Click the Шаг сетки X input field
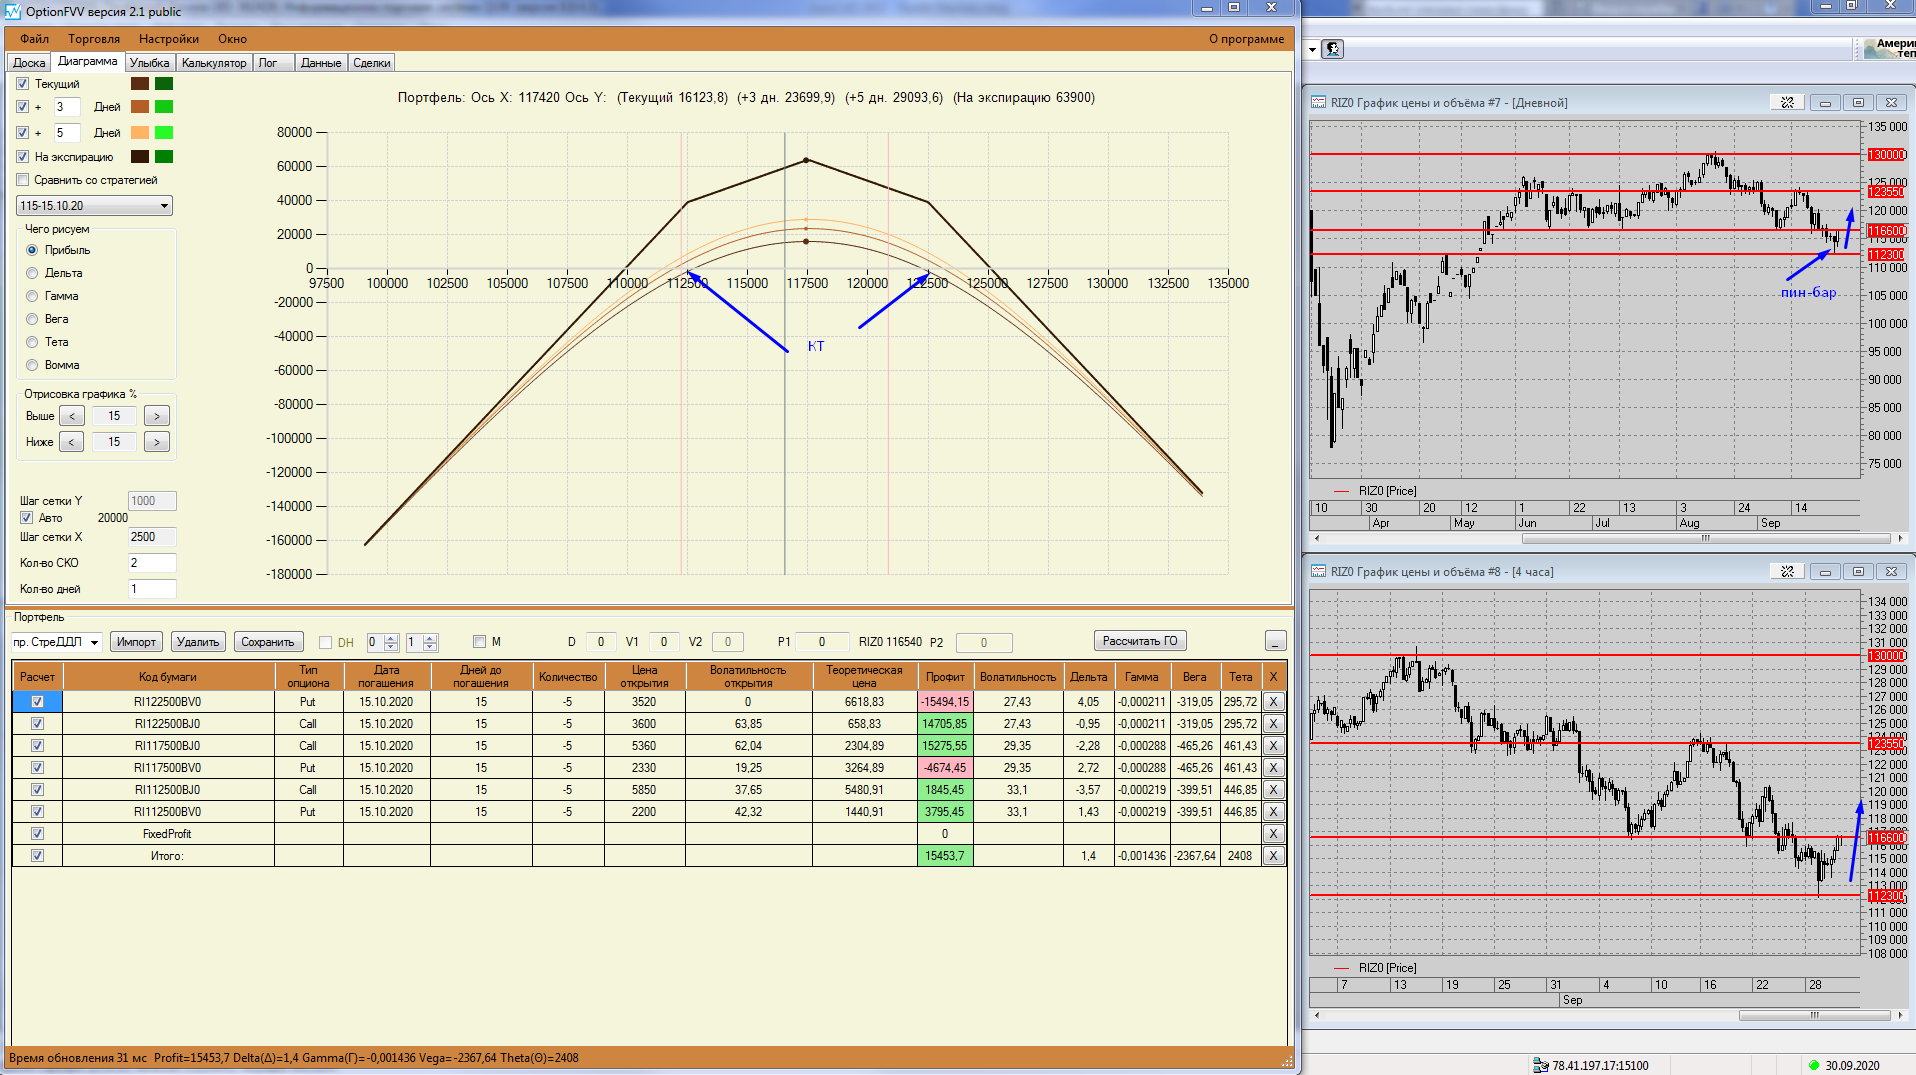This screenshot has width=1916, height=1075. (152, 537)
